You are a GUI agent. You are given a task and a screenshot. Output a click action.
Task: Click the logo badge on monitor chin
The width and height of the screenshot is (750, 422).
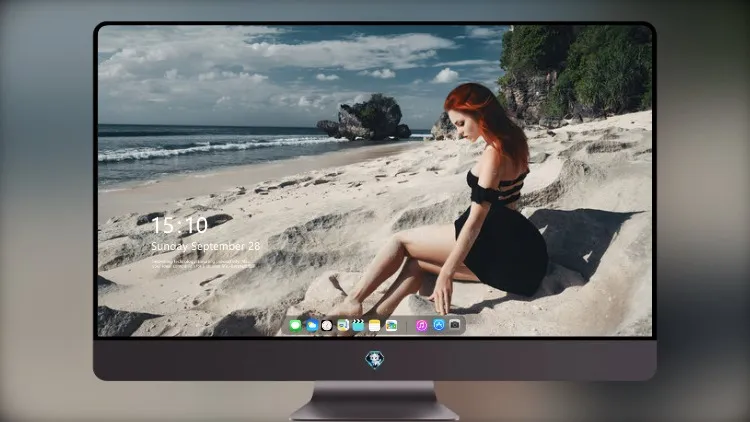tap(375, 360)
